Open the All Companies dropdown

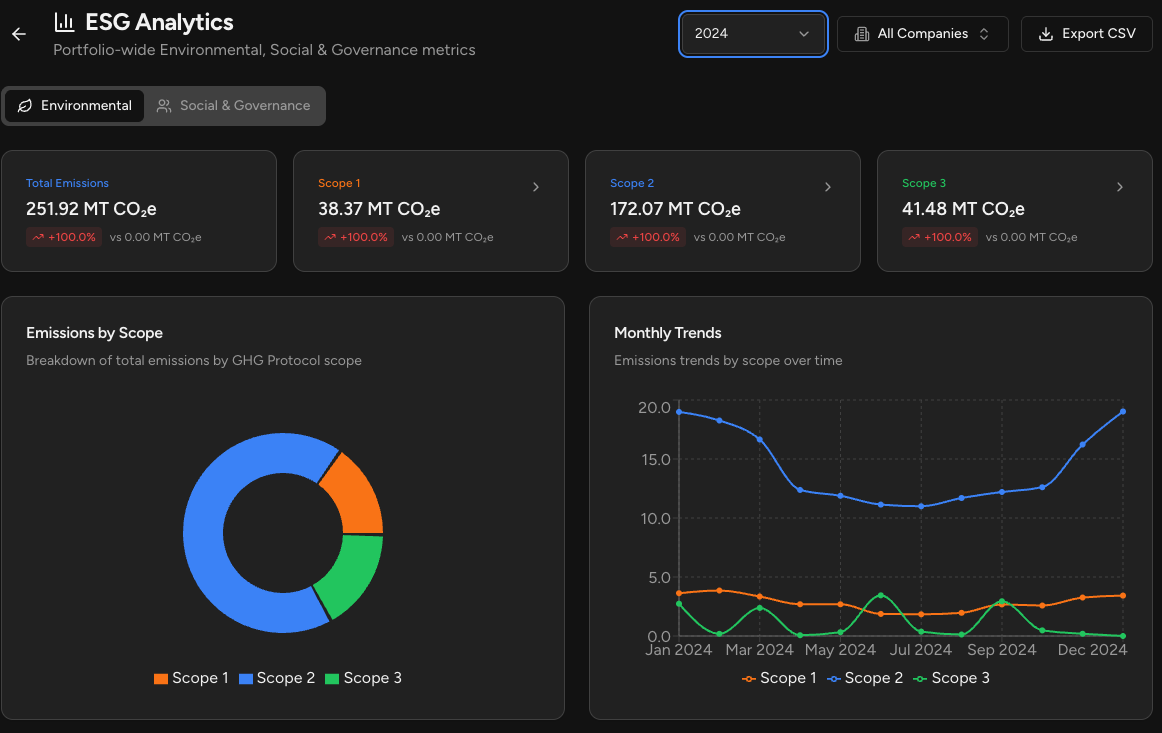coord(921,33)
